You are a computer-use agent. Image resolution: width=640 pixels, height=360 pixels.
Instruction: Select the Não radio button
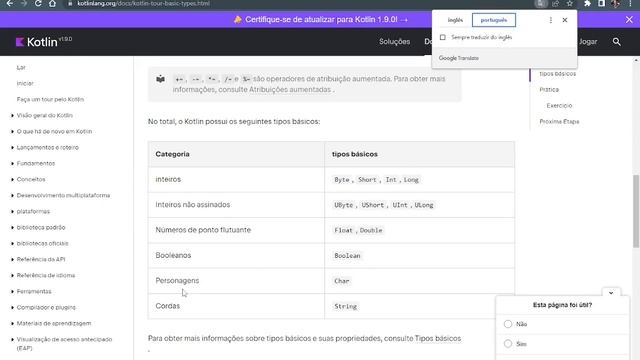(x=508, y=324)
